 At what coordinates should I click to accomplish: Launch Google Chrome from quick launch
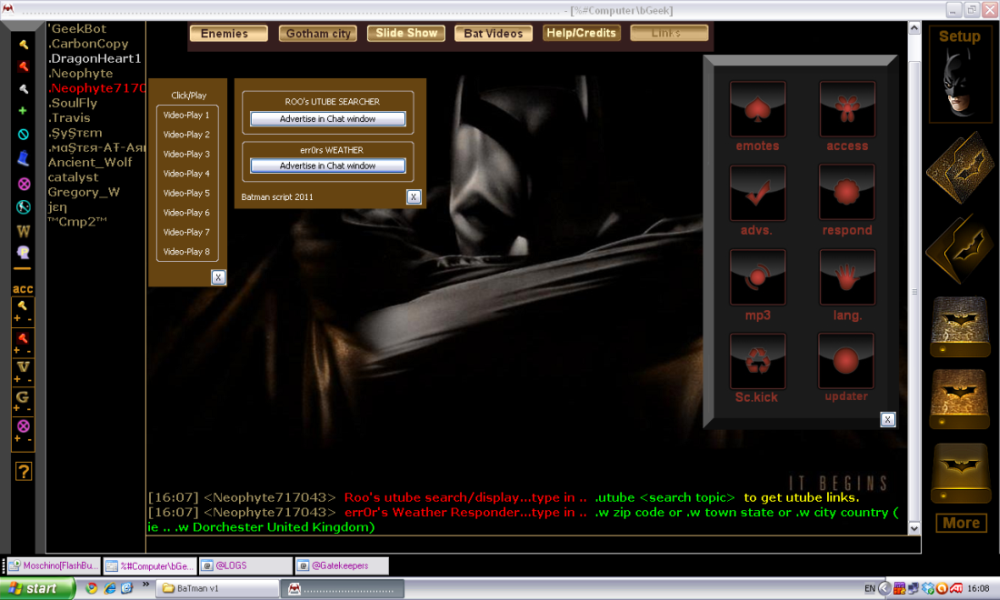(91, 588)
